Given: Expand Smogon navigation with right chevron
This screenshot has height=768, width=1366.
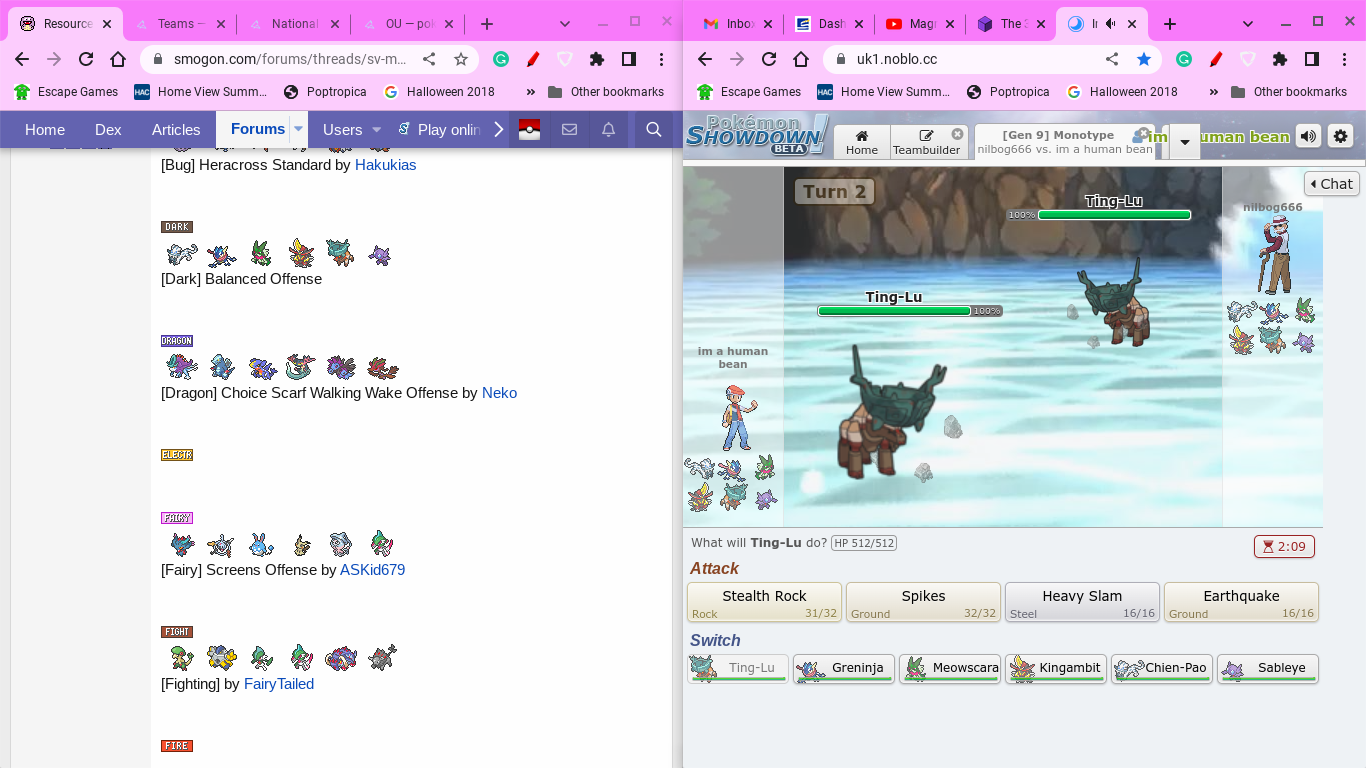Looking at the screenshot, I should point(498,129).
